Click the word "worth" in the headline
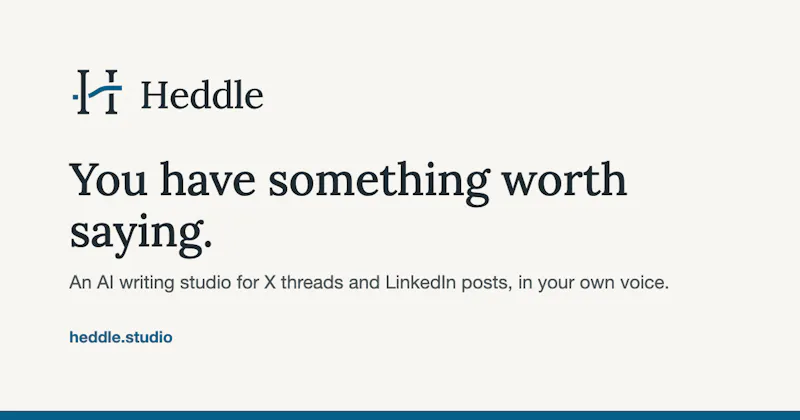The width and height of the screenshot is (800, 420). click(564, 179)
